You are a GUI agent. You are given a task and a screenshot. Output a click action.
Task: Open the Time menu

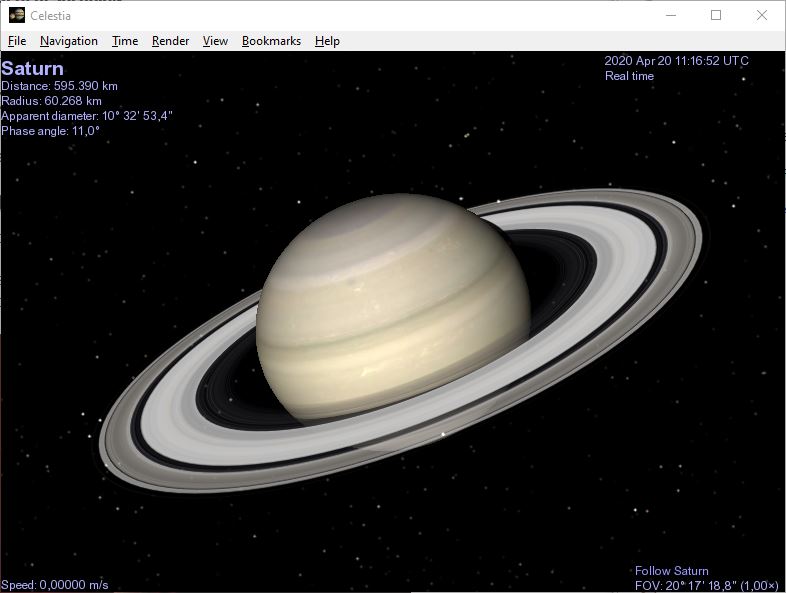pyautogui.click(x=125, y=41)
